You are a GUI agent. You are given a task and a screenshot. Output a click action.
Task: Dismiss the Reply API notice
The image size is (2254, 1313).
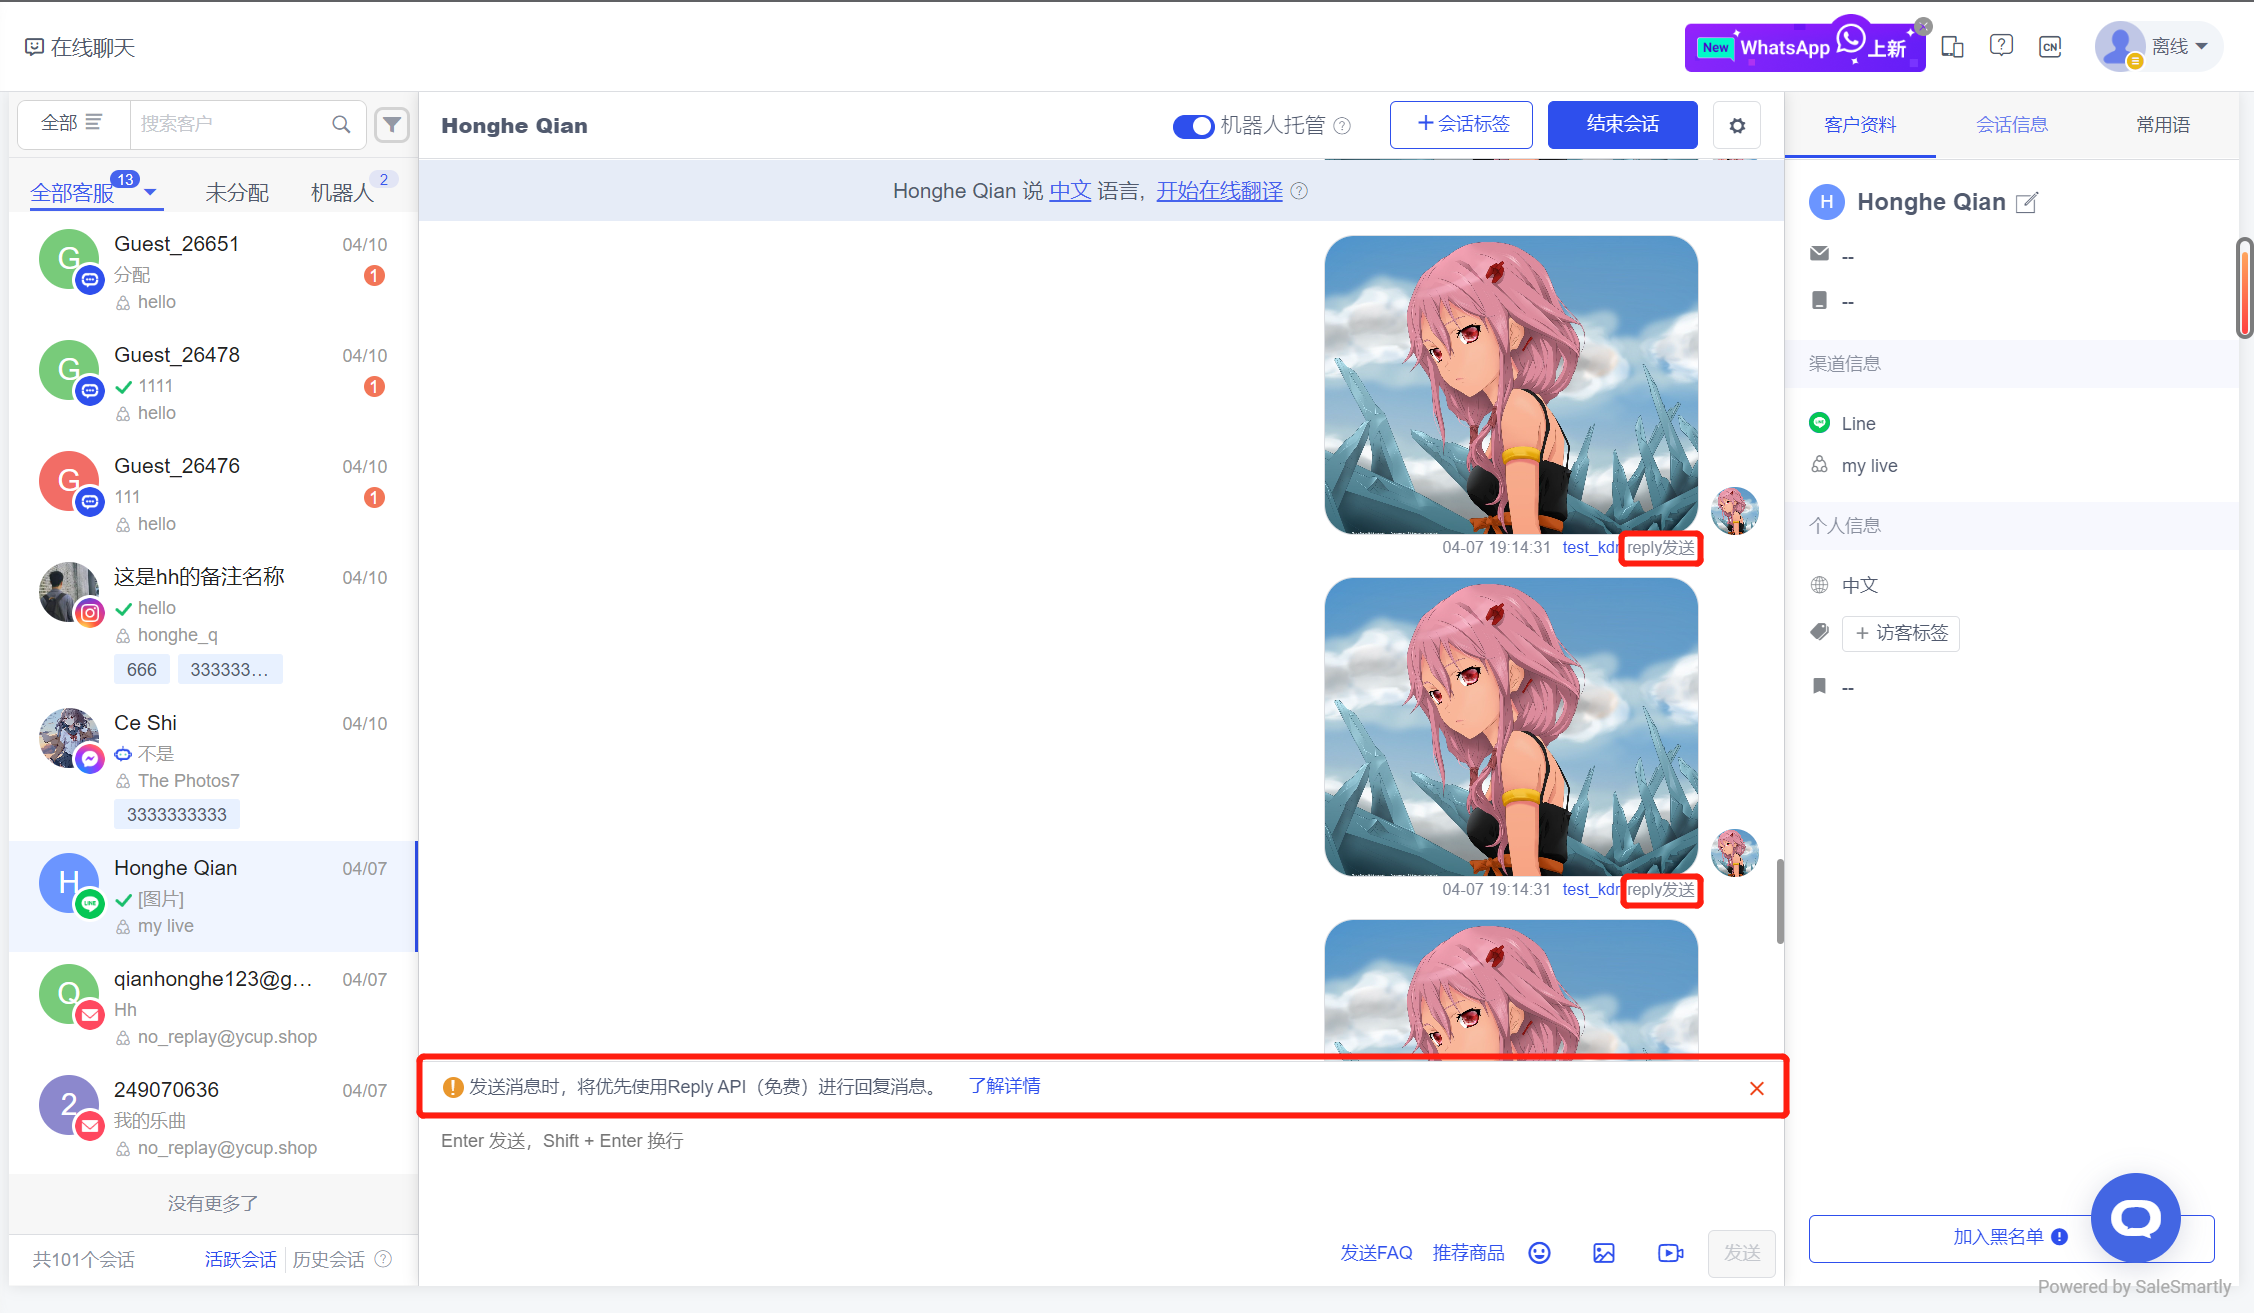point(1757,1088)
